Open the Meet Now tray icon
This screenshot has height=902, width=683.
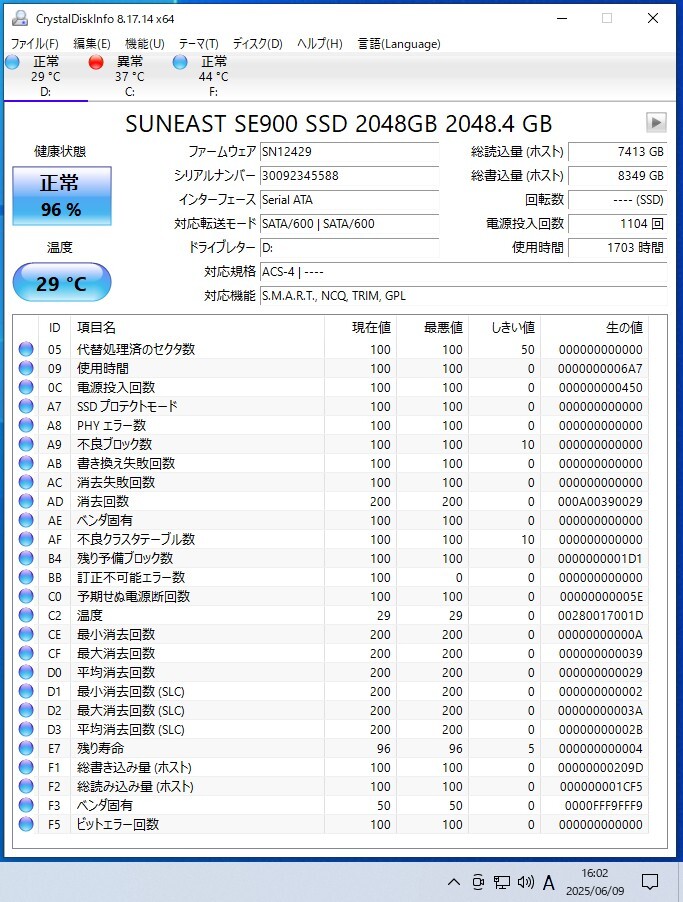tap(478, 882)
